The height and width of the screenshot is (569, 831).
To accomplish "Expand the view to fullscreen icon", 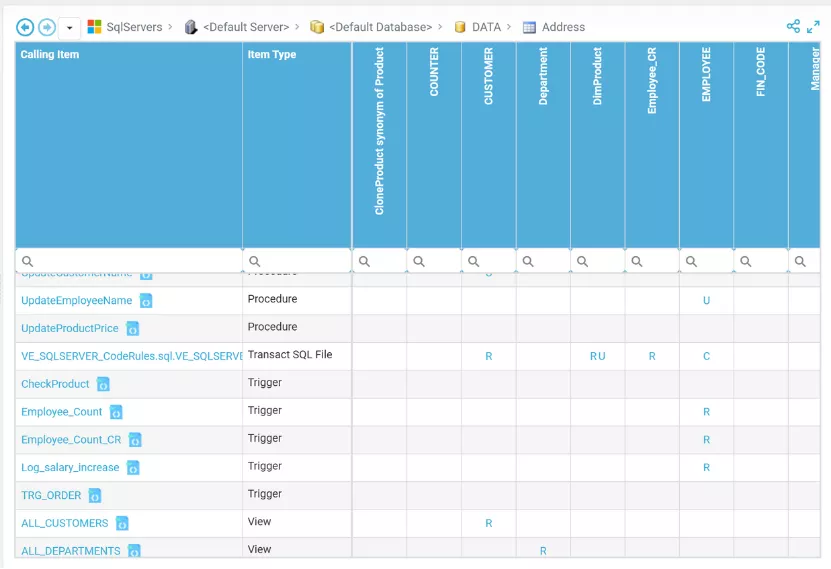I will coord(813,26).
